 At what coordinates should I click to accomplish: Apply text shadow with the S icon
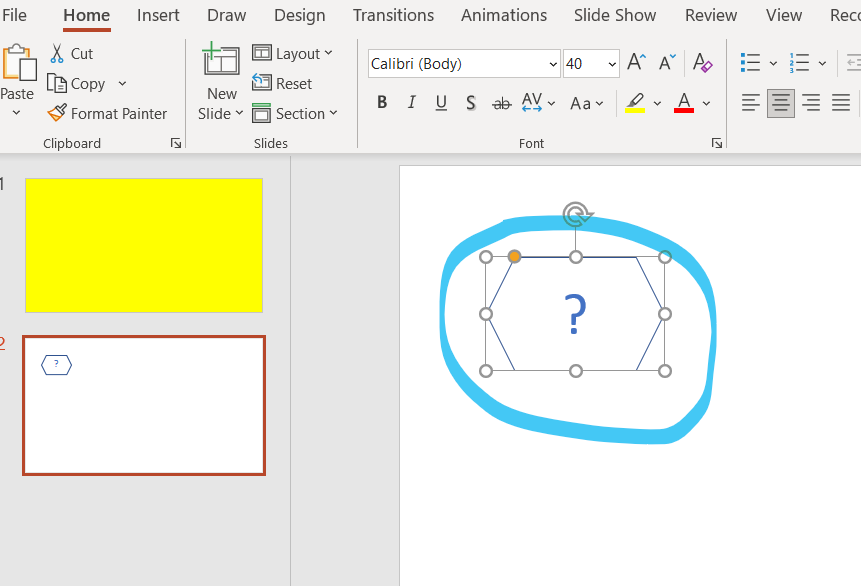[471, 103]
